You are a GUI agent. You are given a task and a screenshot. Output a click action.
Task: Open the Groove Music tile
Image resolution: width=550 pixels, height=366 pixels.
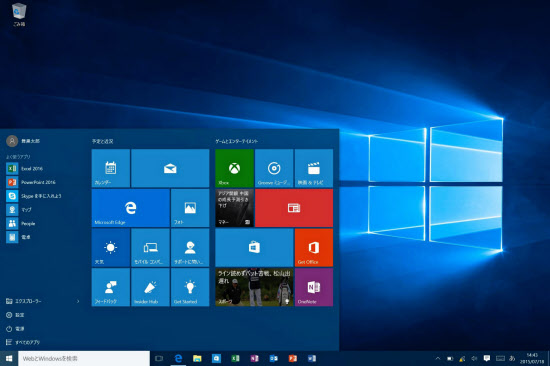click(274, 168)
